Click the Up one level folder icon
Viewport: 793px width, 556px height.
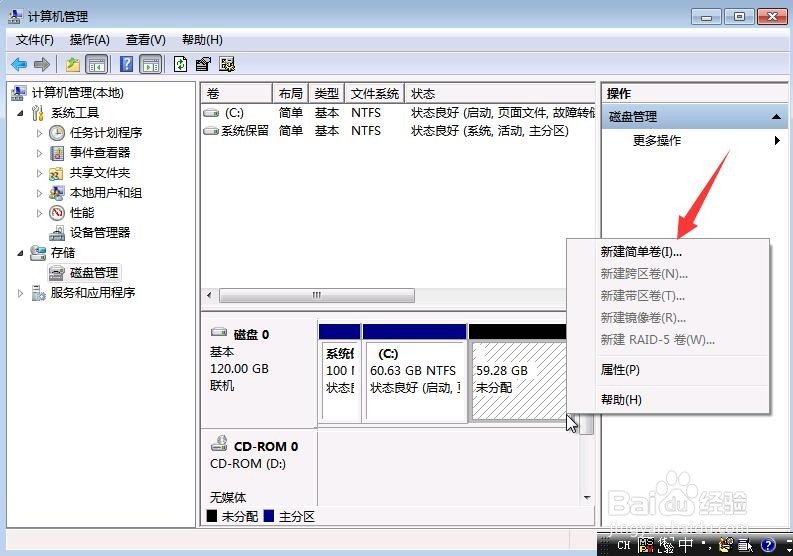(73, 64)
